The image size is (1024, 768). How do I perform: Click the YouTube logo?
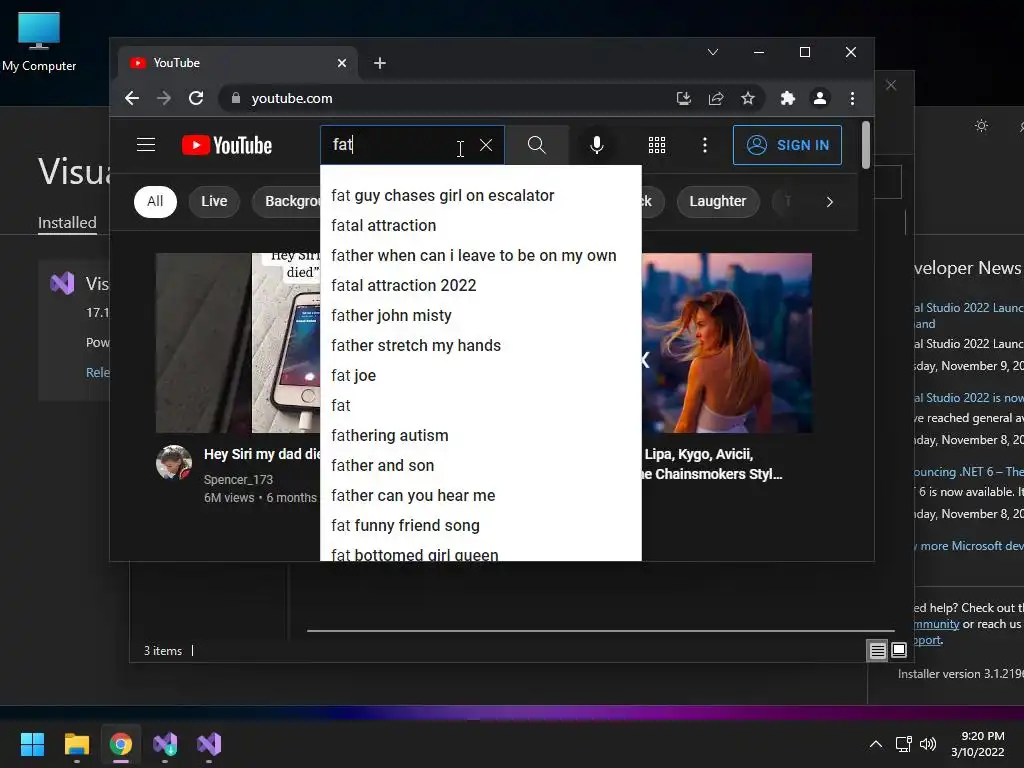(x=227, y=145)
